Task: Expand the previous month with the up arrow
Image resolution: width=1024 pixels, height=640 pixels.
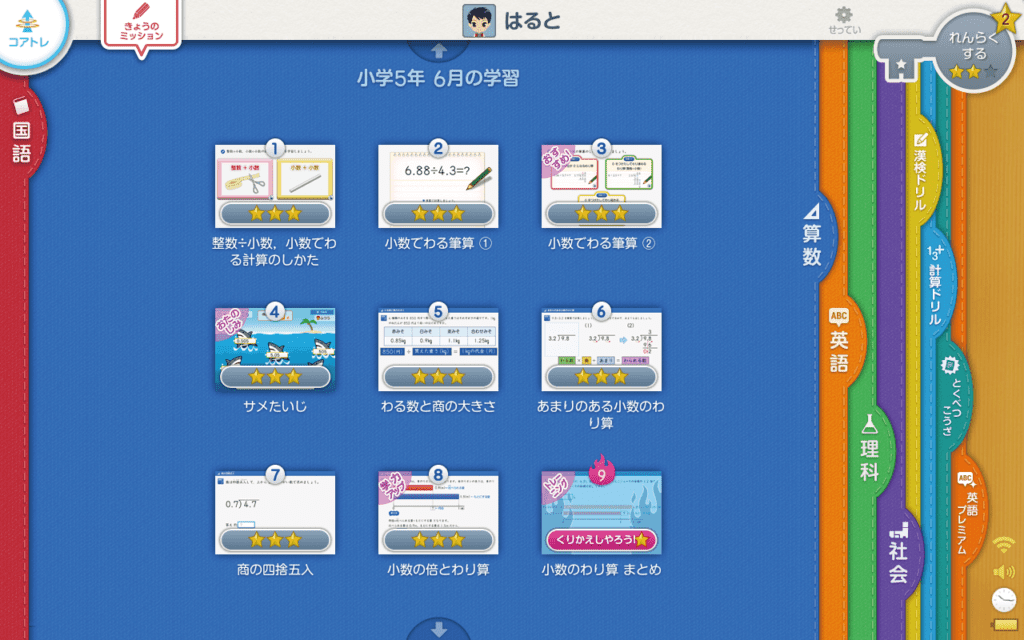Action: [x=437, y=48]
